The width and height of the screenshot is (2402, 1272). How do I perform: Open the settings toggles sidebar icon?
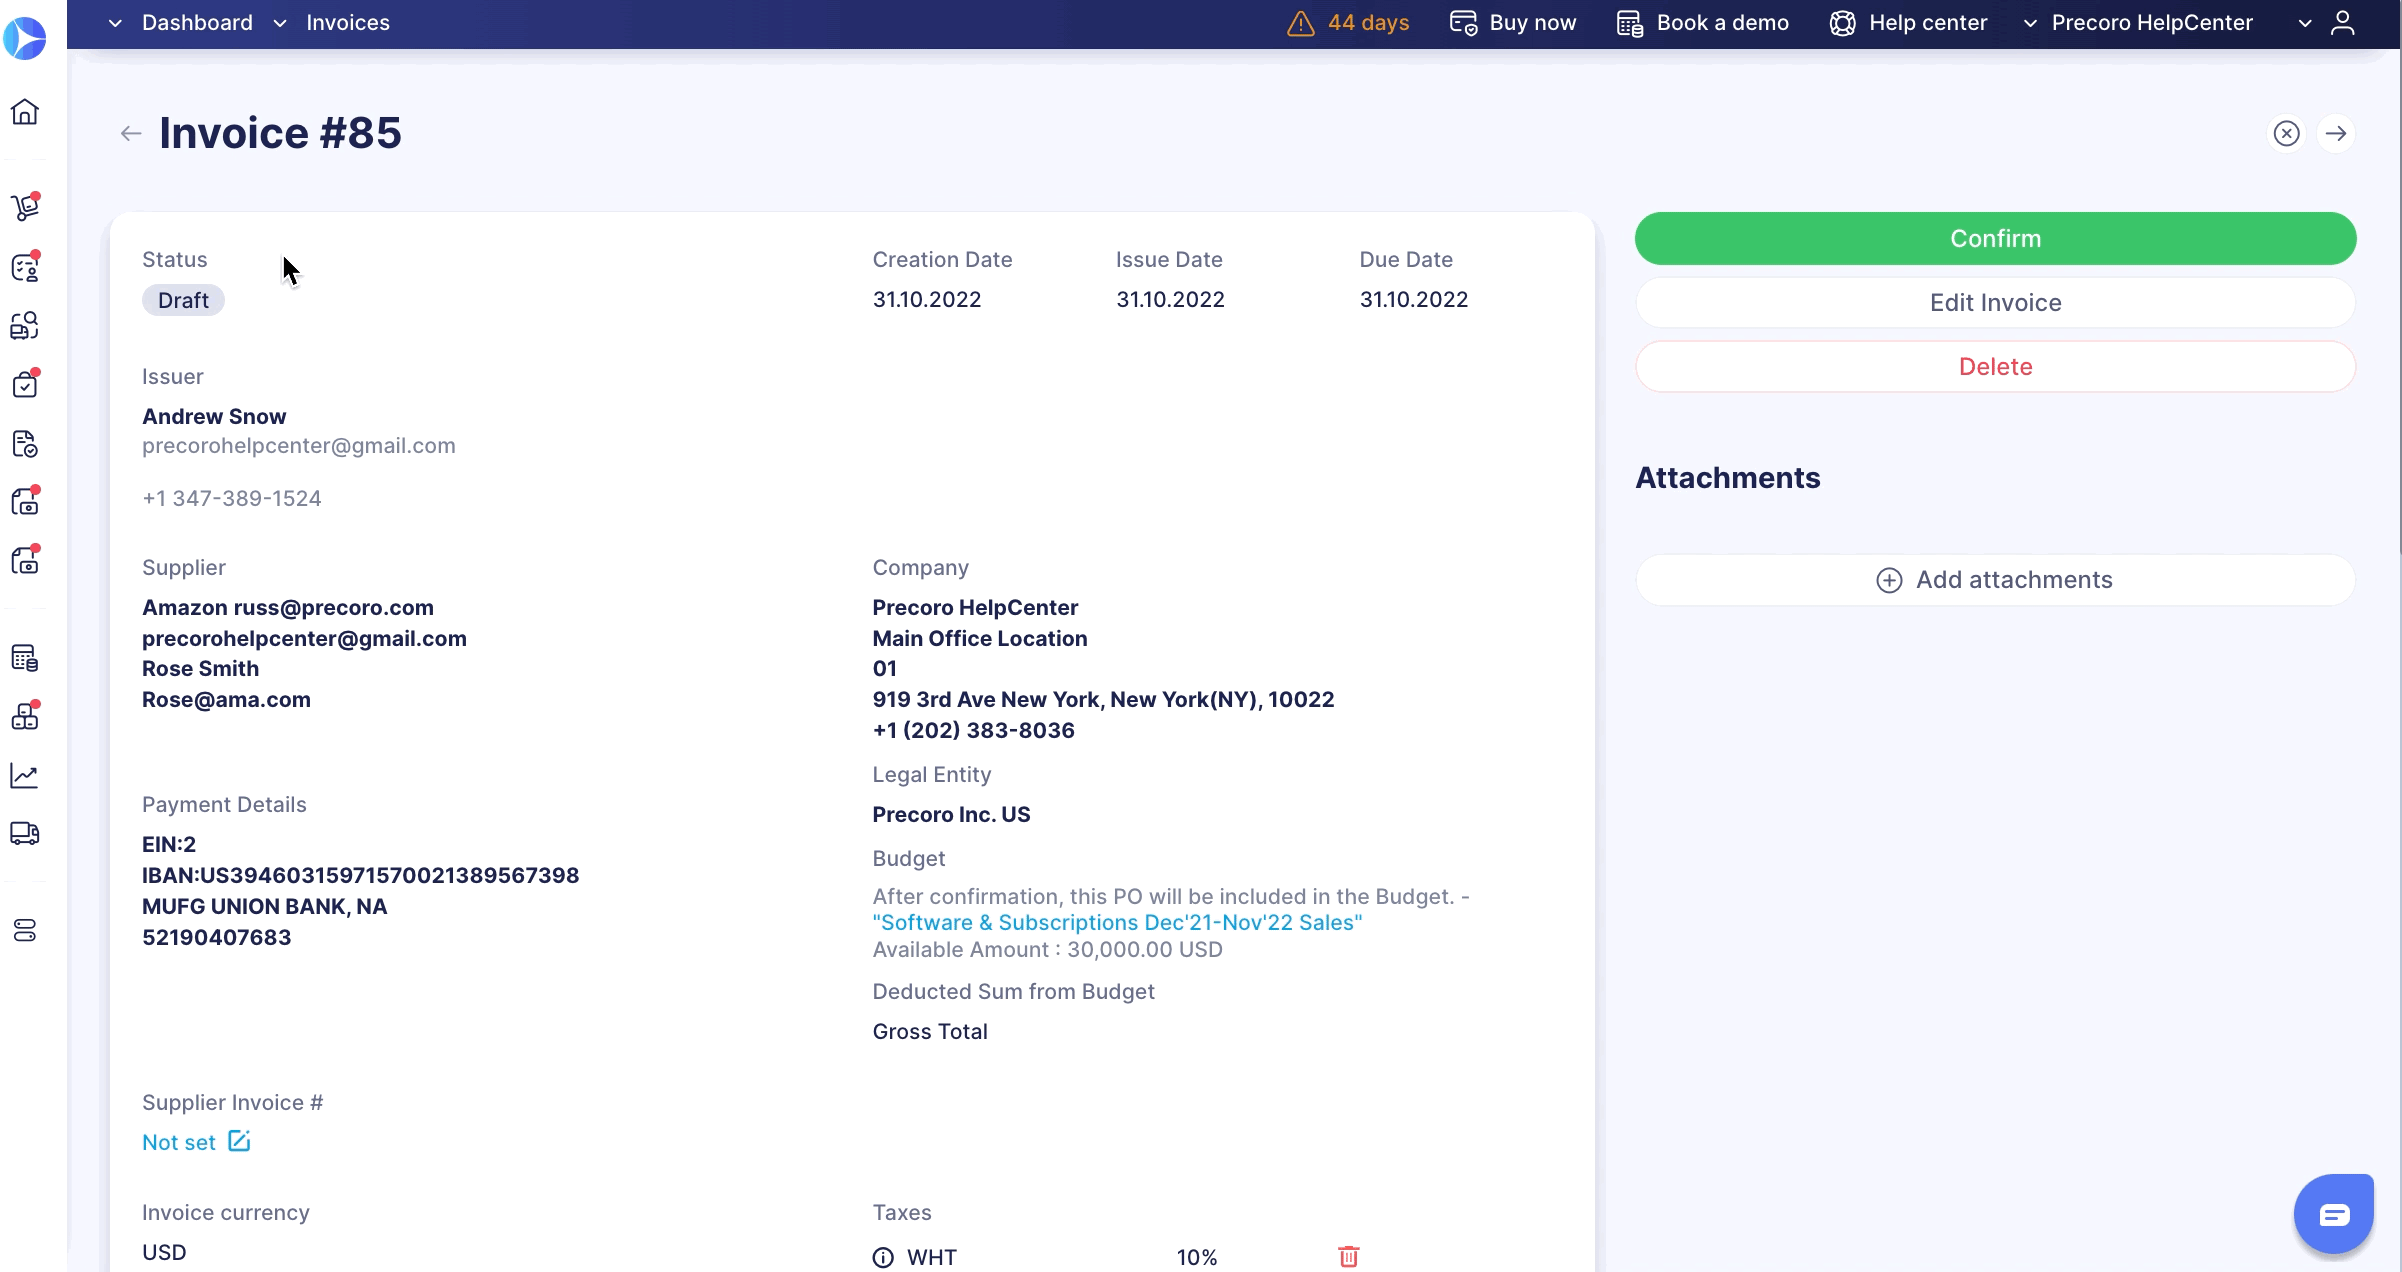click(x=25, y=931)
